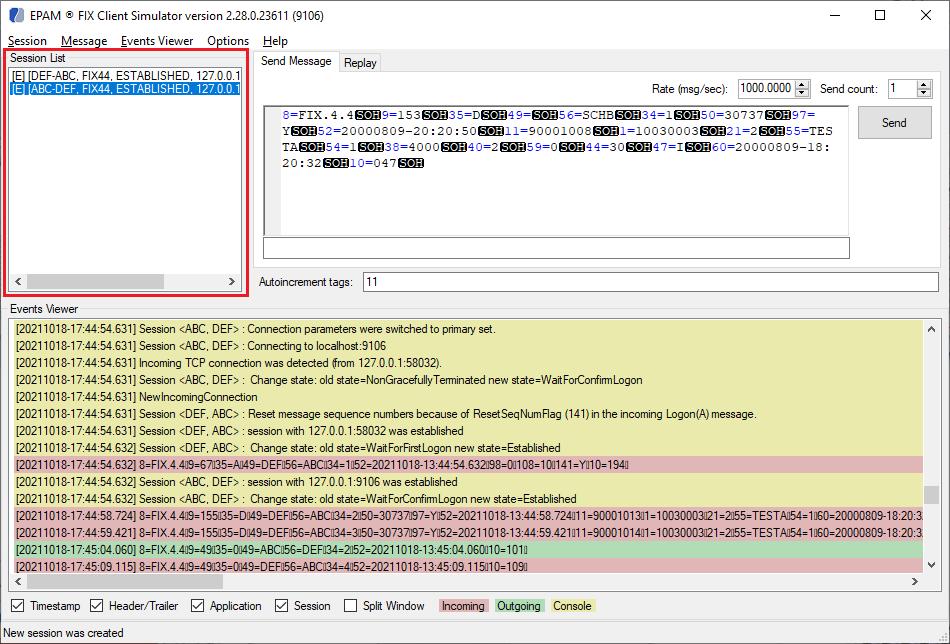Open the Message menu
Image resolution: width=950 pixels, height=644 pixels.
[x=84, y=41]
